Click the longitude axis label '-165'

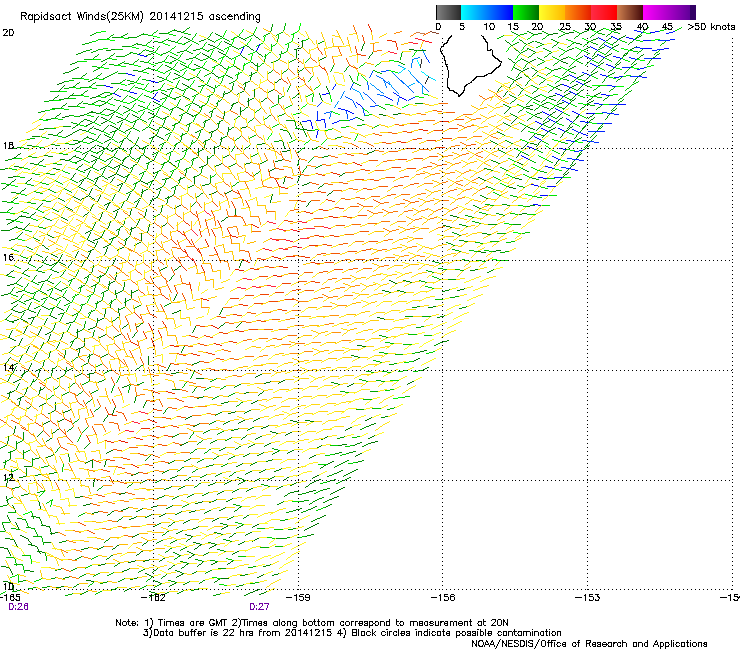(x=10, y=598)
